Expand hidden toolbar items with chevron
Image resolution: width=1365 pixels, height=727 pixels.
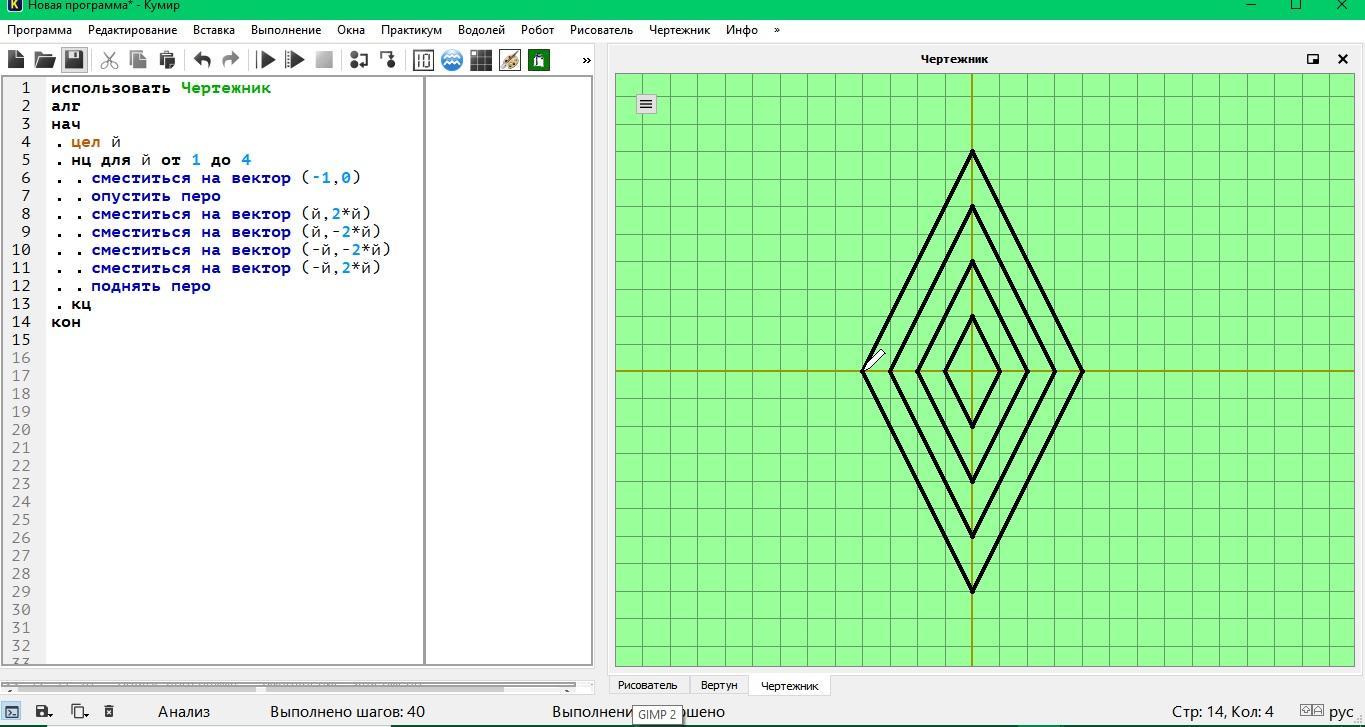586,60
